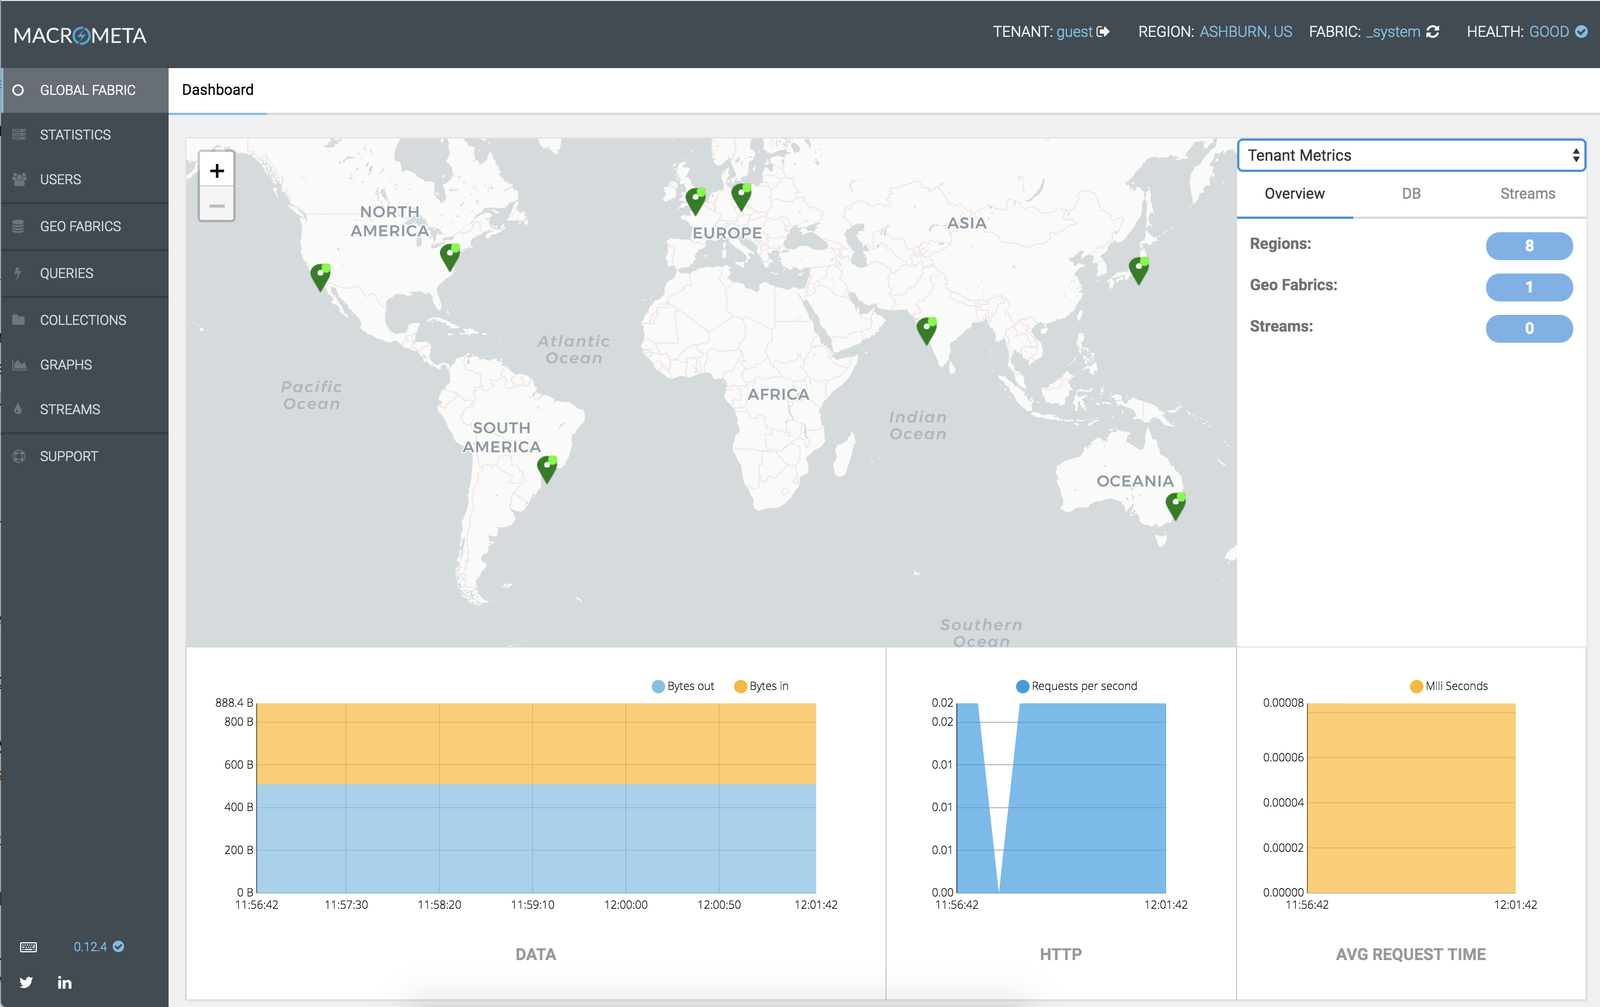The image size is (1600, 1007).
Task: Open the Twitter icon link
Action: point(27,983)
